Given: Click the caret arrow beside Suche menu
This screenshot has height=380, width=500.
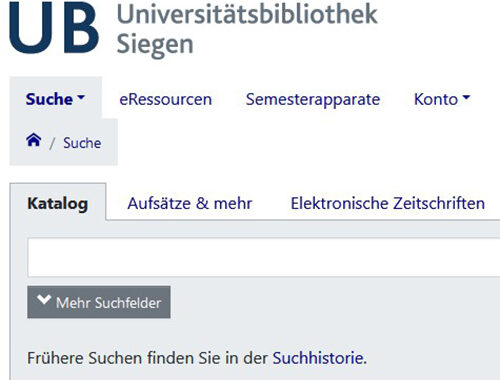Looking at the screenshot, I should coord(81,97).
